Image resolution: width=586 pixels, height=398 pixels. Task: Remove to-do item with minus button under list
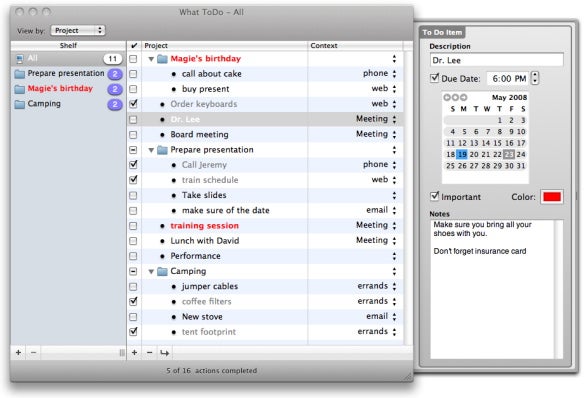pyautogui.click(x=149, y=352)
